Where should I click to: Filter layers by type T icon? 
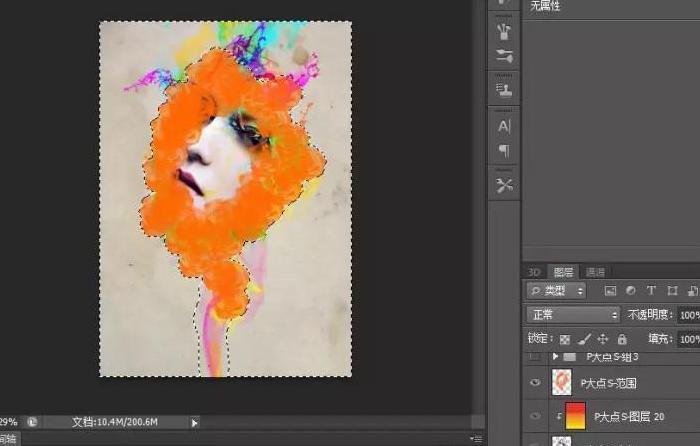click(x=651, y=291)
